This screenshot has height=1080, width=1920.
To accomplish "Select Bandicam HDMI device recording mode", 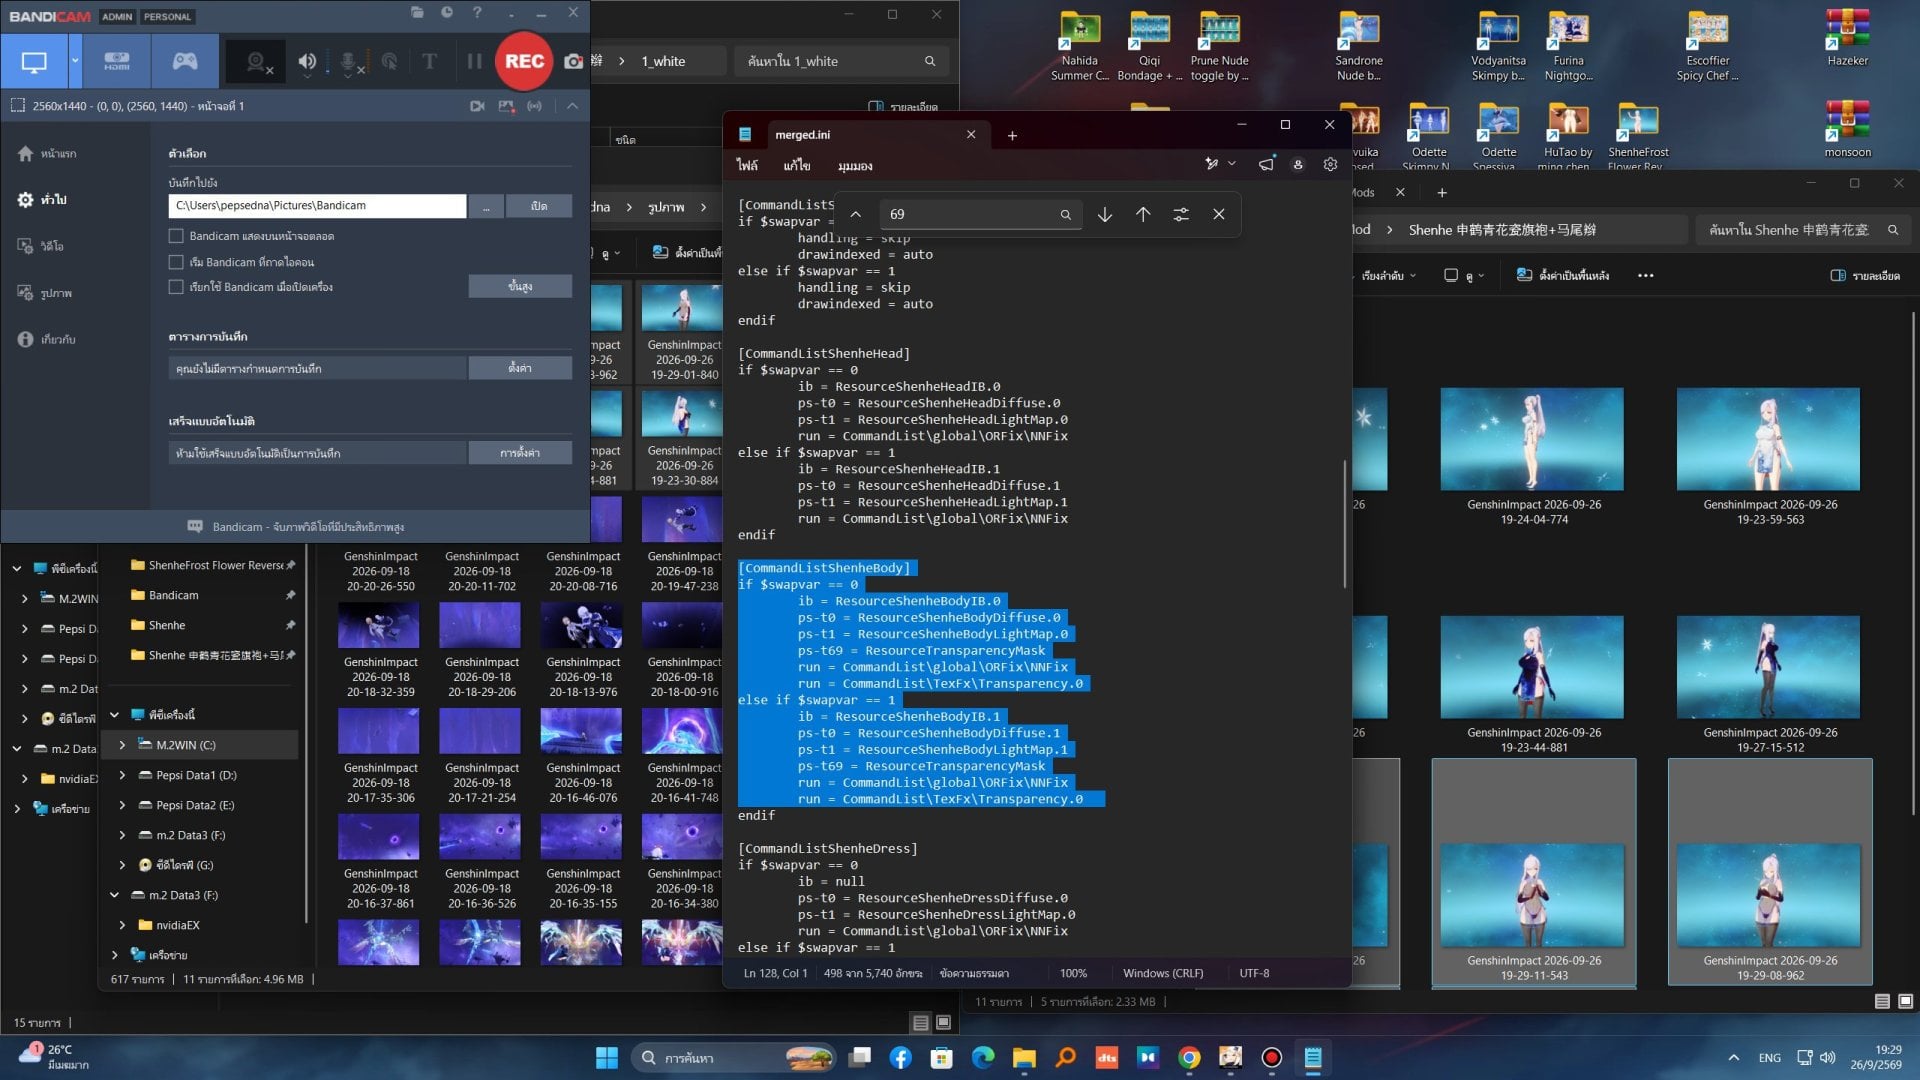I will tap(117, 62).
